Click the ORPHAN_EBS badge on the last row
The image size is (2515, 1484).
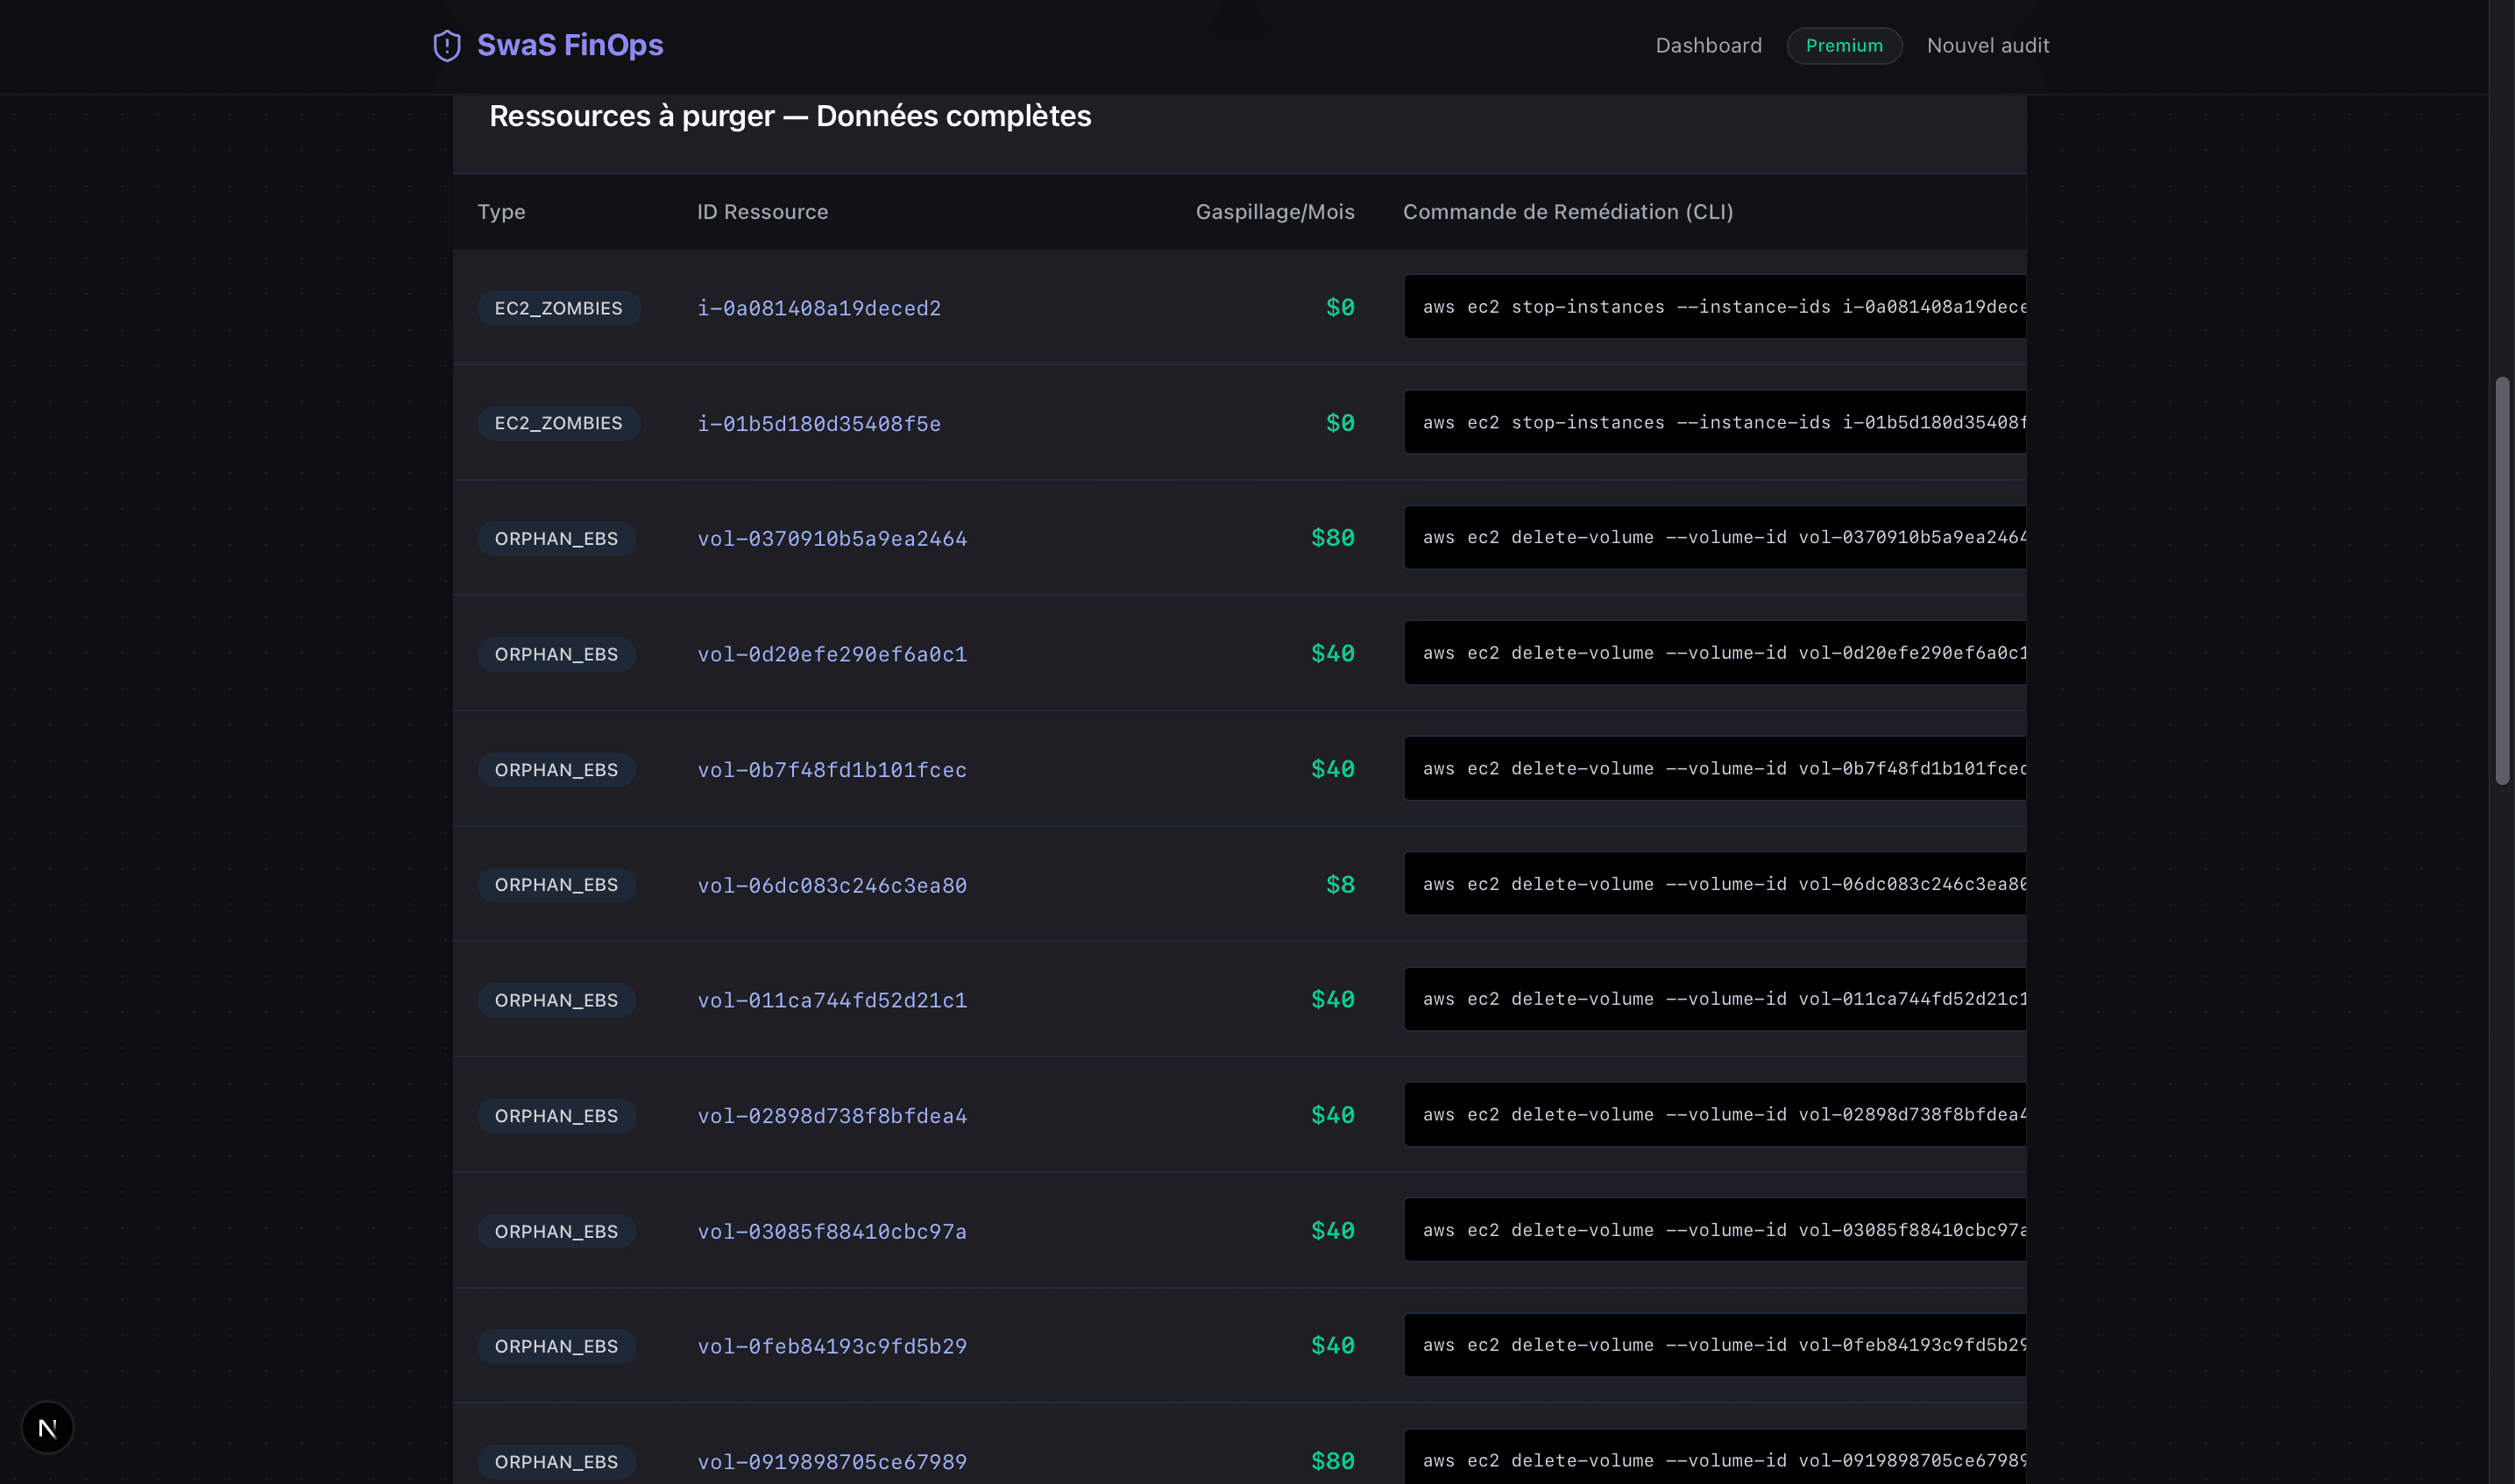point(556,1461)
